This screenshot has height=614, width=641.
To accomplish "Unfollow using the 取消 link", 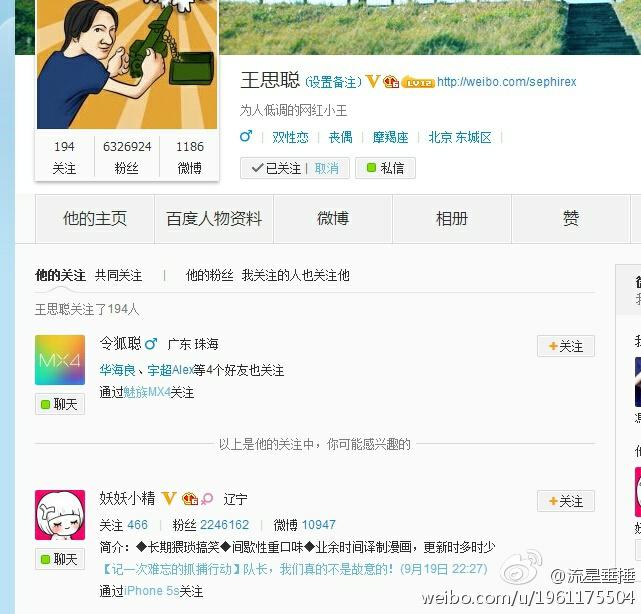I will [327, 168].
